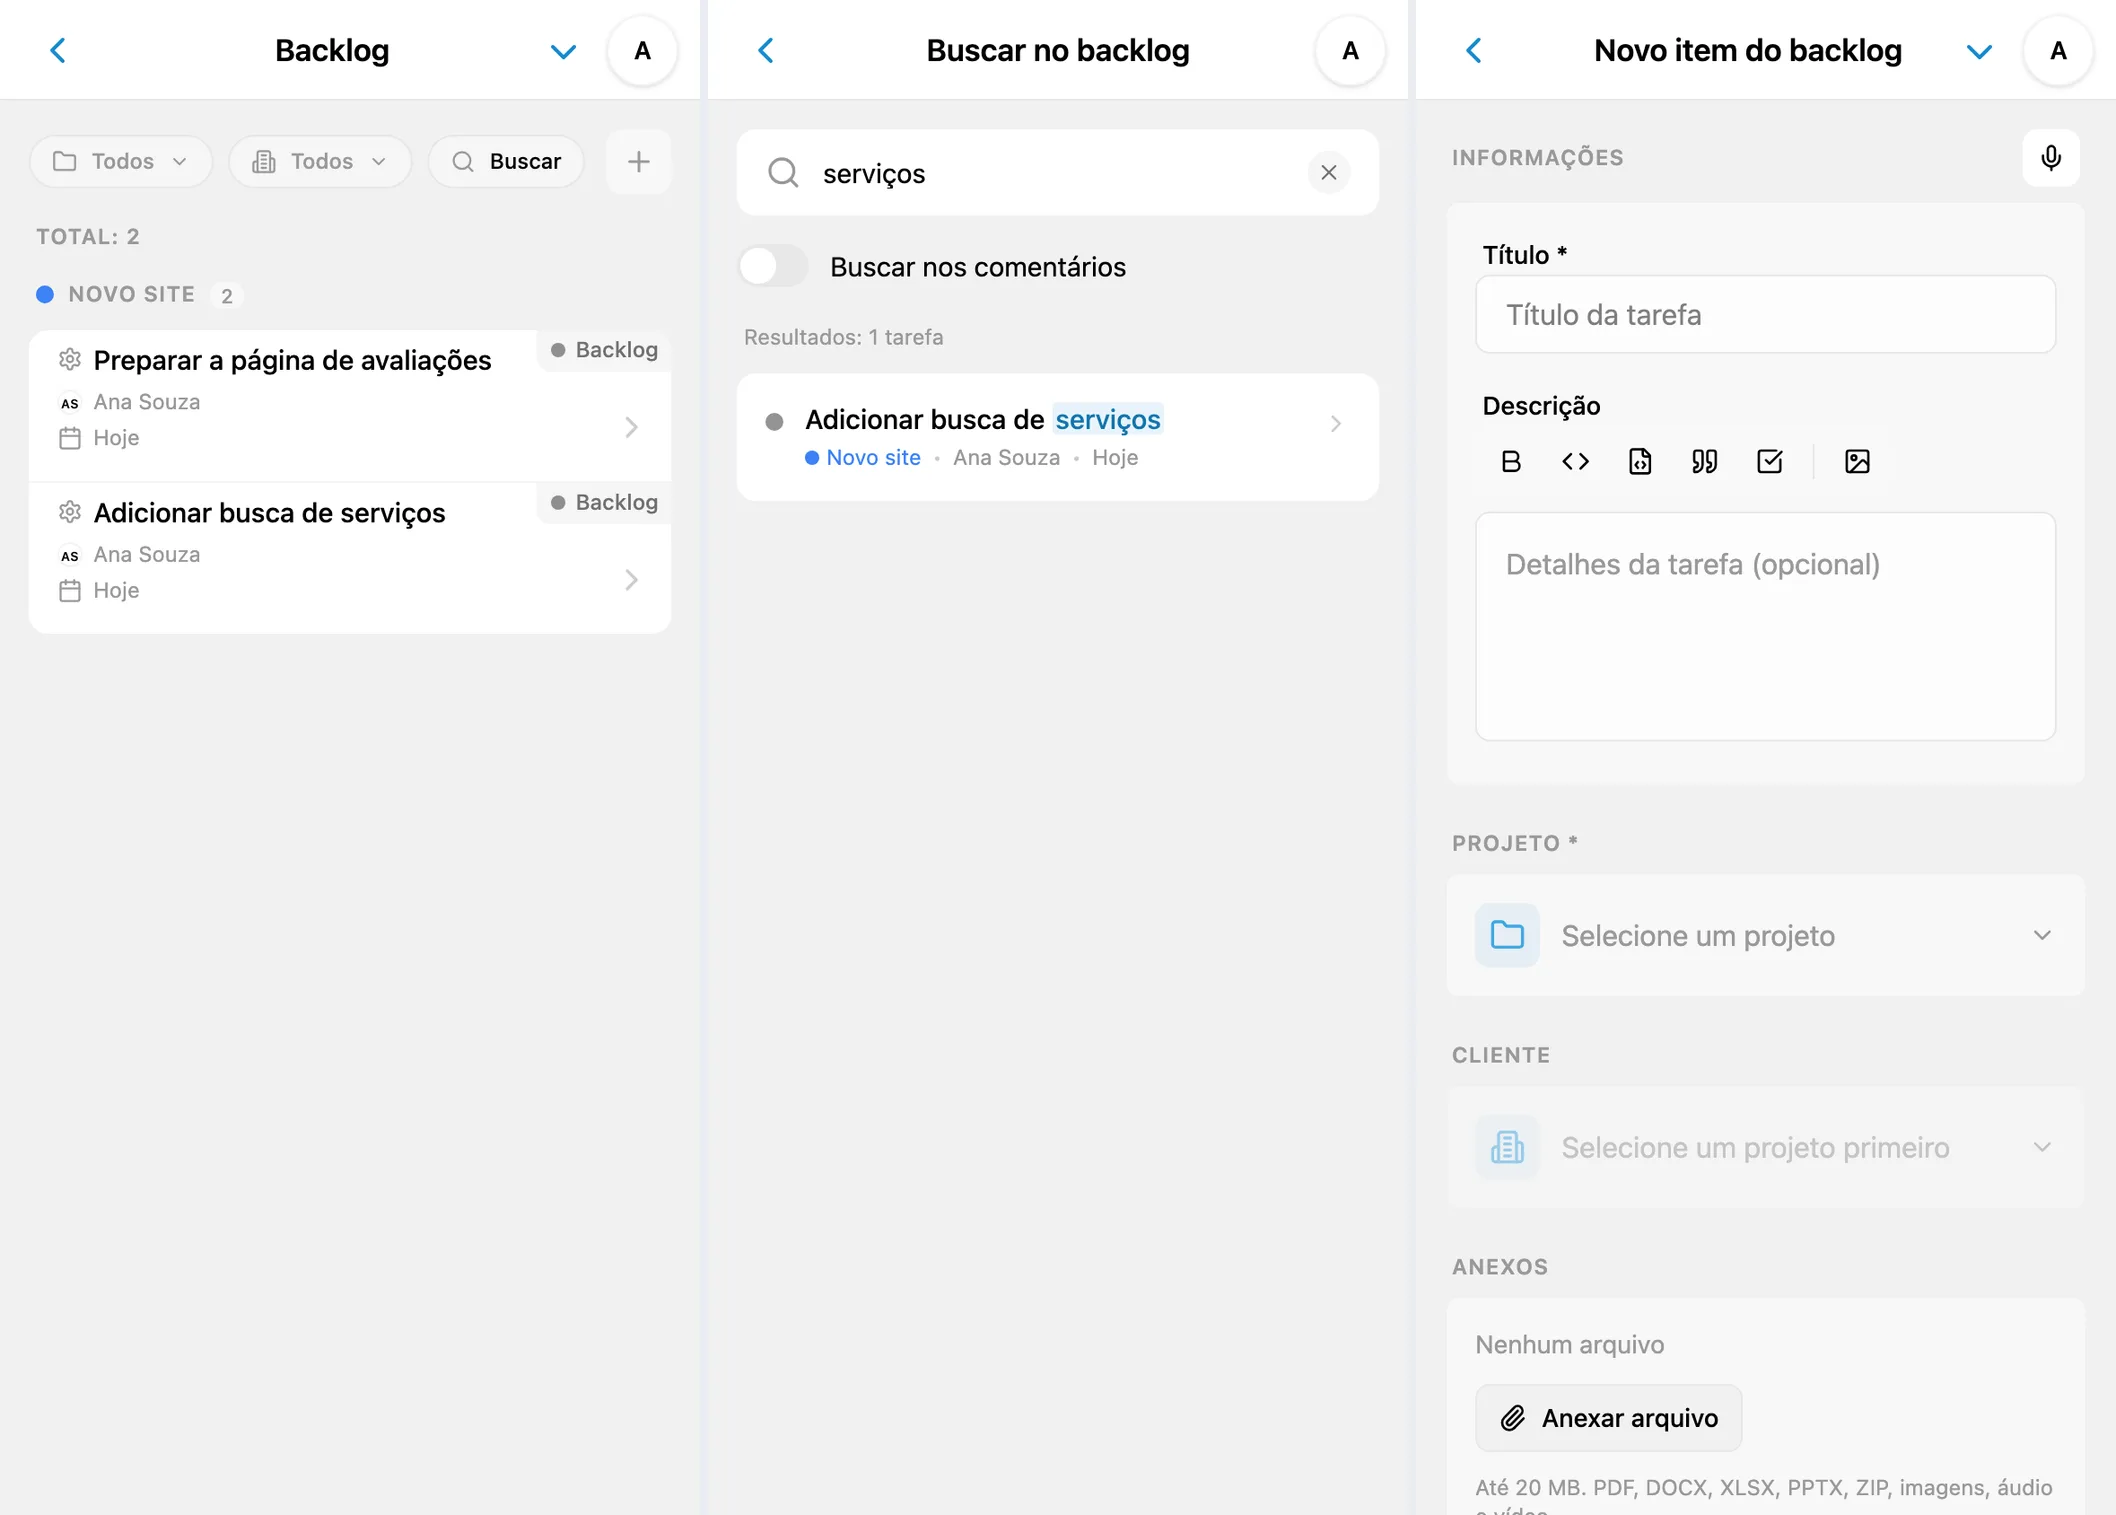Focus the search field containing 'serviços'

coord(1057,173)
